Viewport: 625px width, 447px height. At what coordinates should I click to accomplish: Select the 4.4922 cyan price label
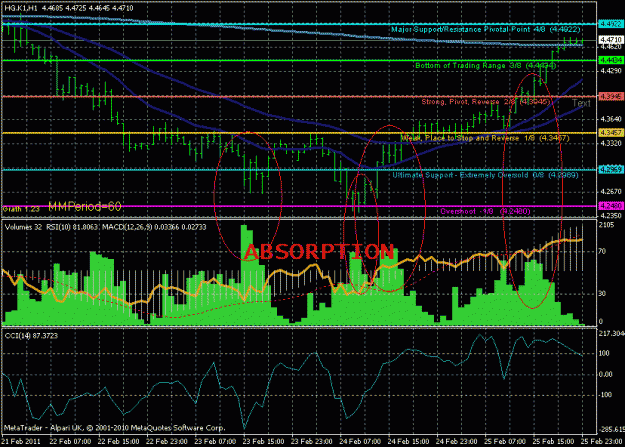(x=611, y=24)
